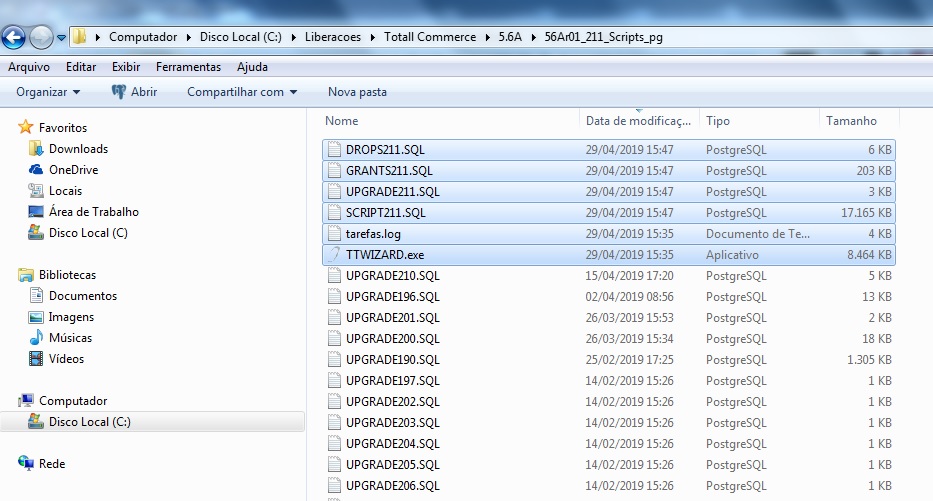This screenshot has height=501, width=933.
Task: Open Imagens library
Action: (x=71, y=317)
